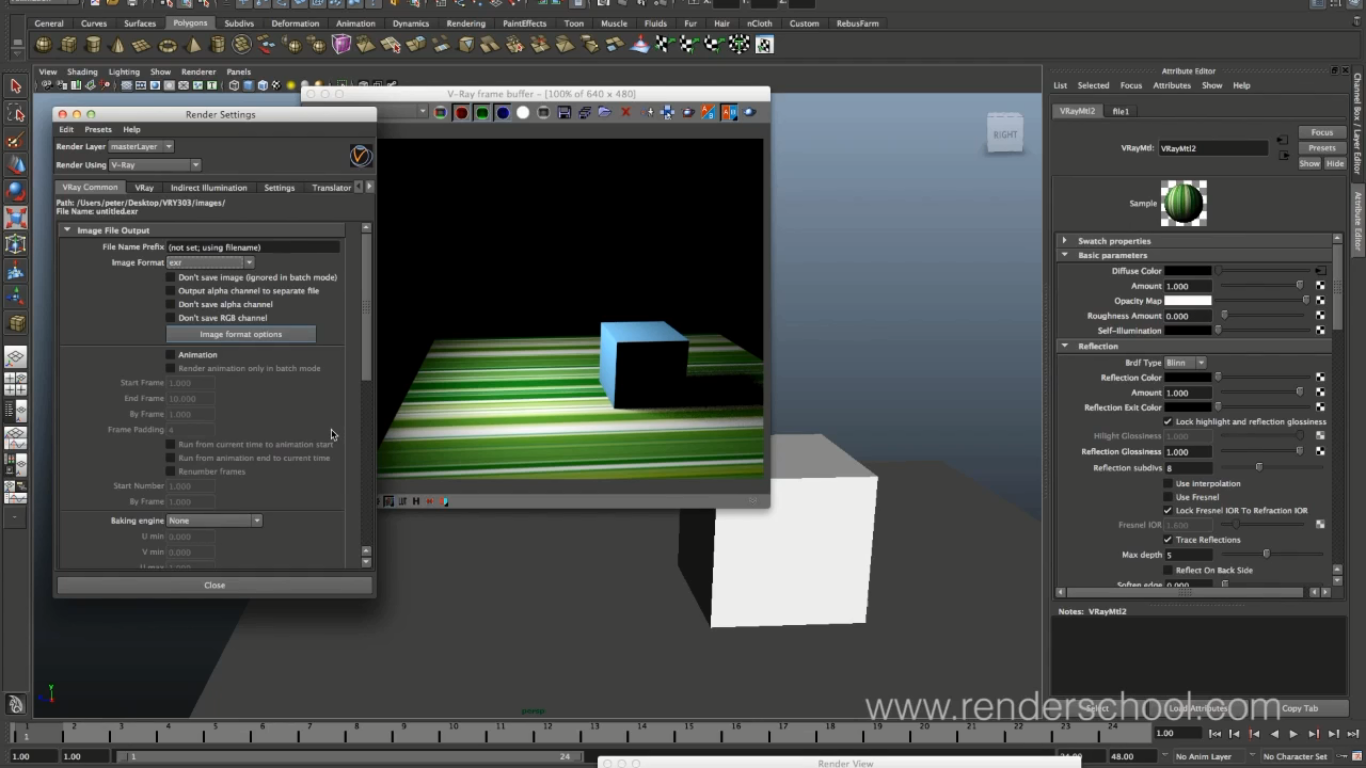
Task: Click the File Name Prefix field
Action: click(253, 247)
